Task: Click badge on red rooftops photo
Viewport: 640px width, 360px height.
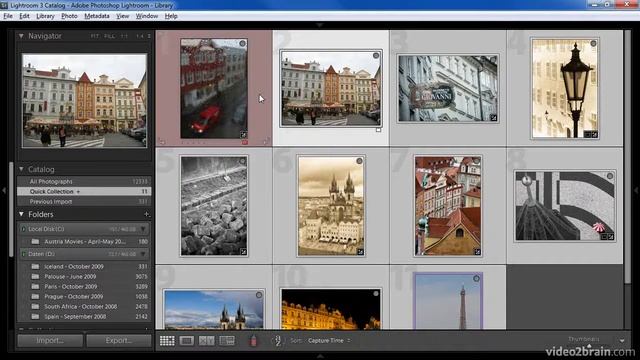Action: [x=478, y=252]
